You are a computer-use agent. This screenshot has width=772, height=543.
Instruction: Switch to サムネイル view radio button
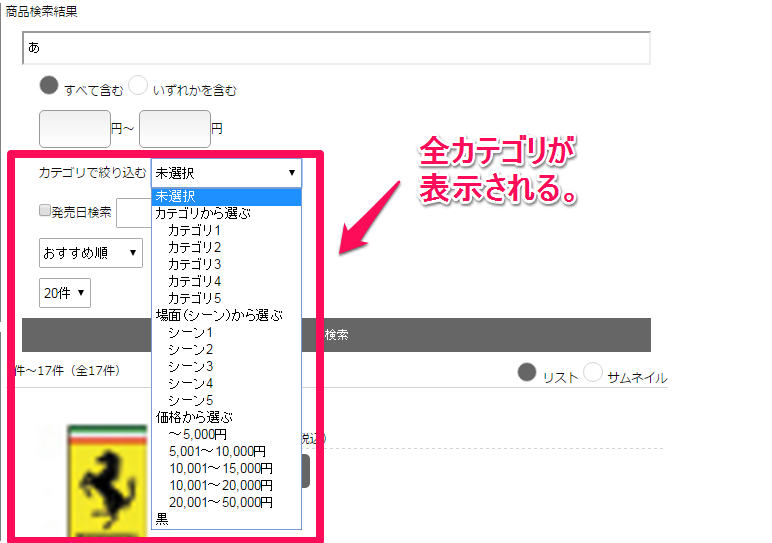(x=593, y=373)
